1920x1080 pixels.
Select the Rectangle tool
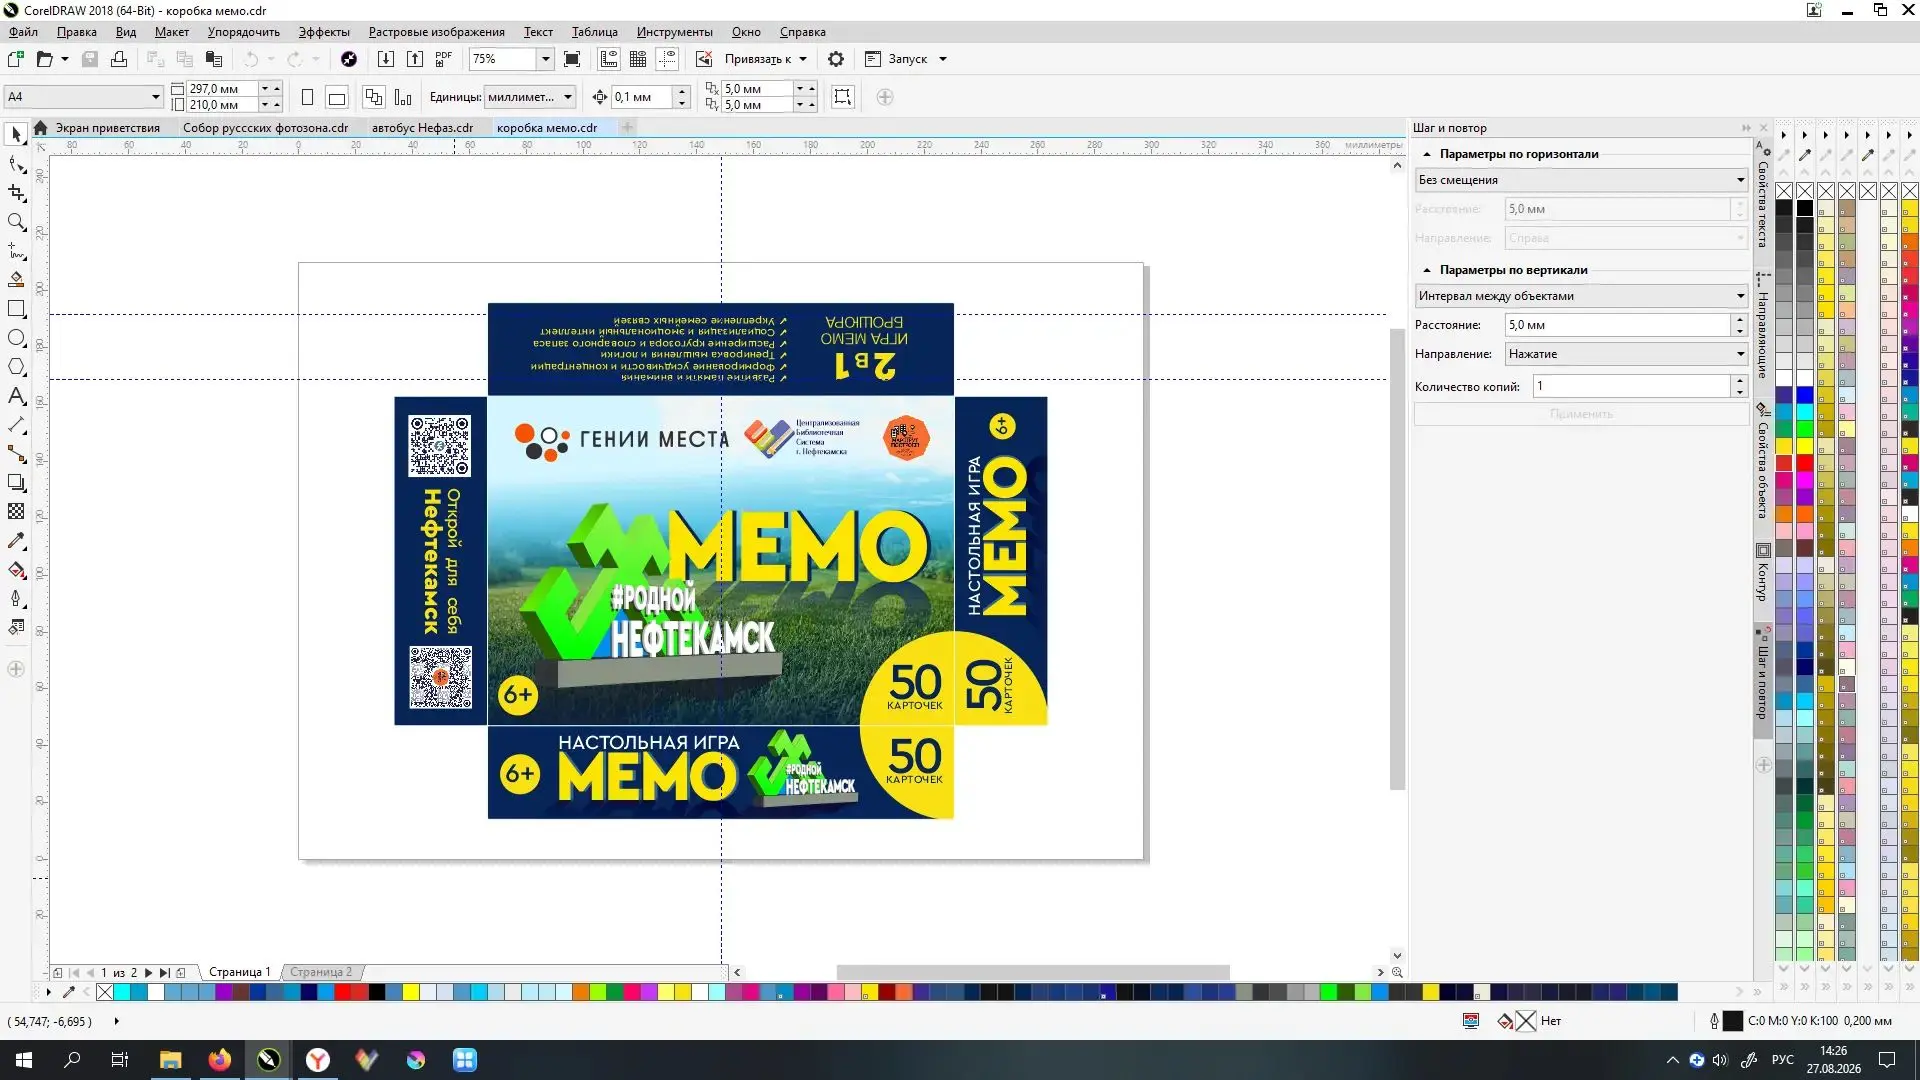16,309
